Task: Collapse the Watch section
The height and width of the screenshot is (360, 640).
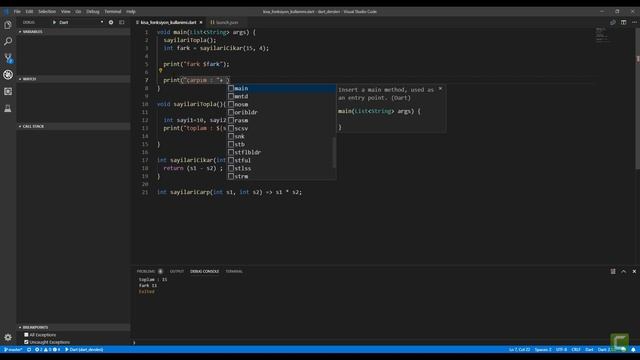Action: click(x=73, y=79)
